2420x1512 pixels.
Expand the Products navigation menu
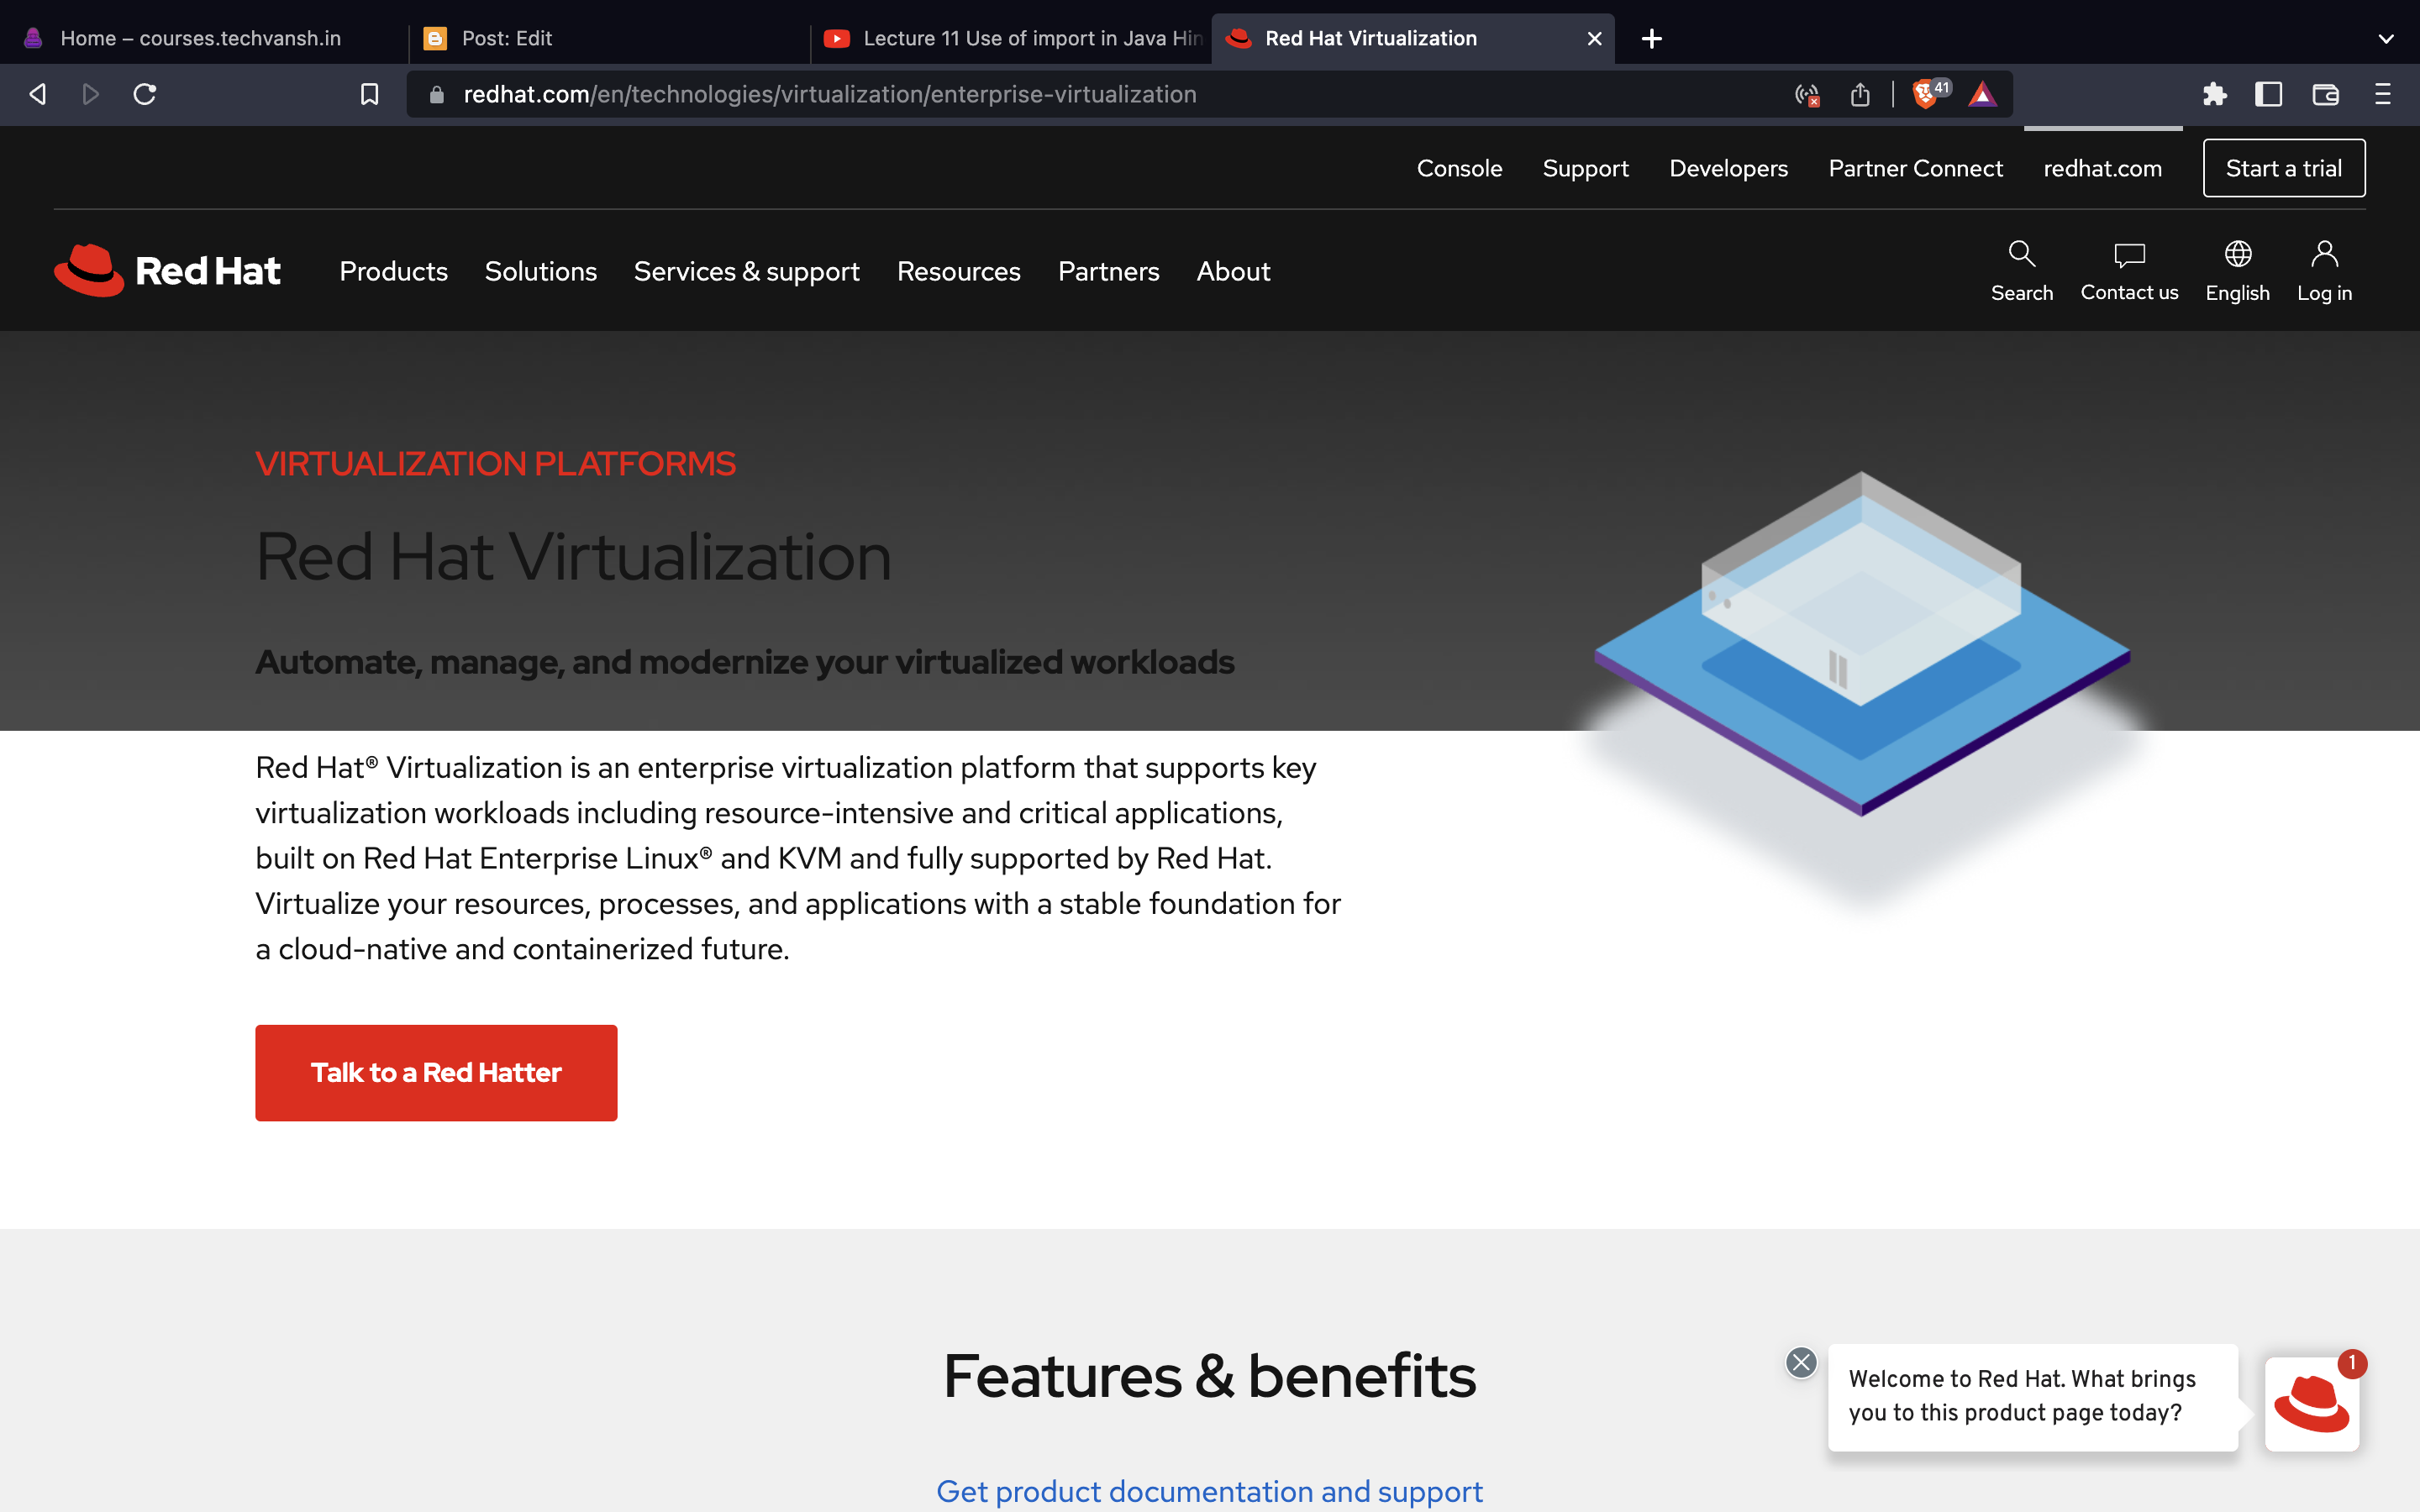[393, 271]
